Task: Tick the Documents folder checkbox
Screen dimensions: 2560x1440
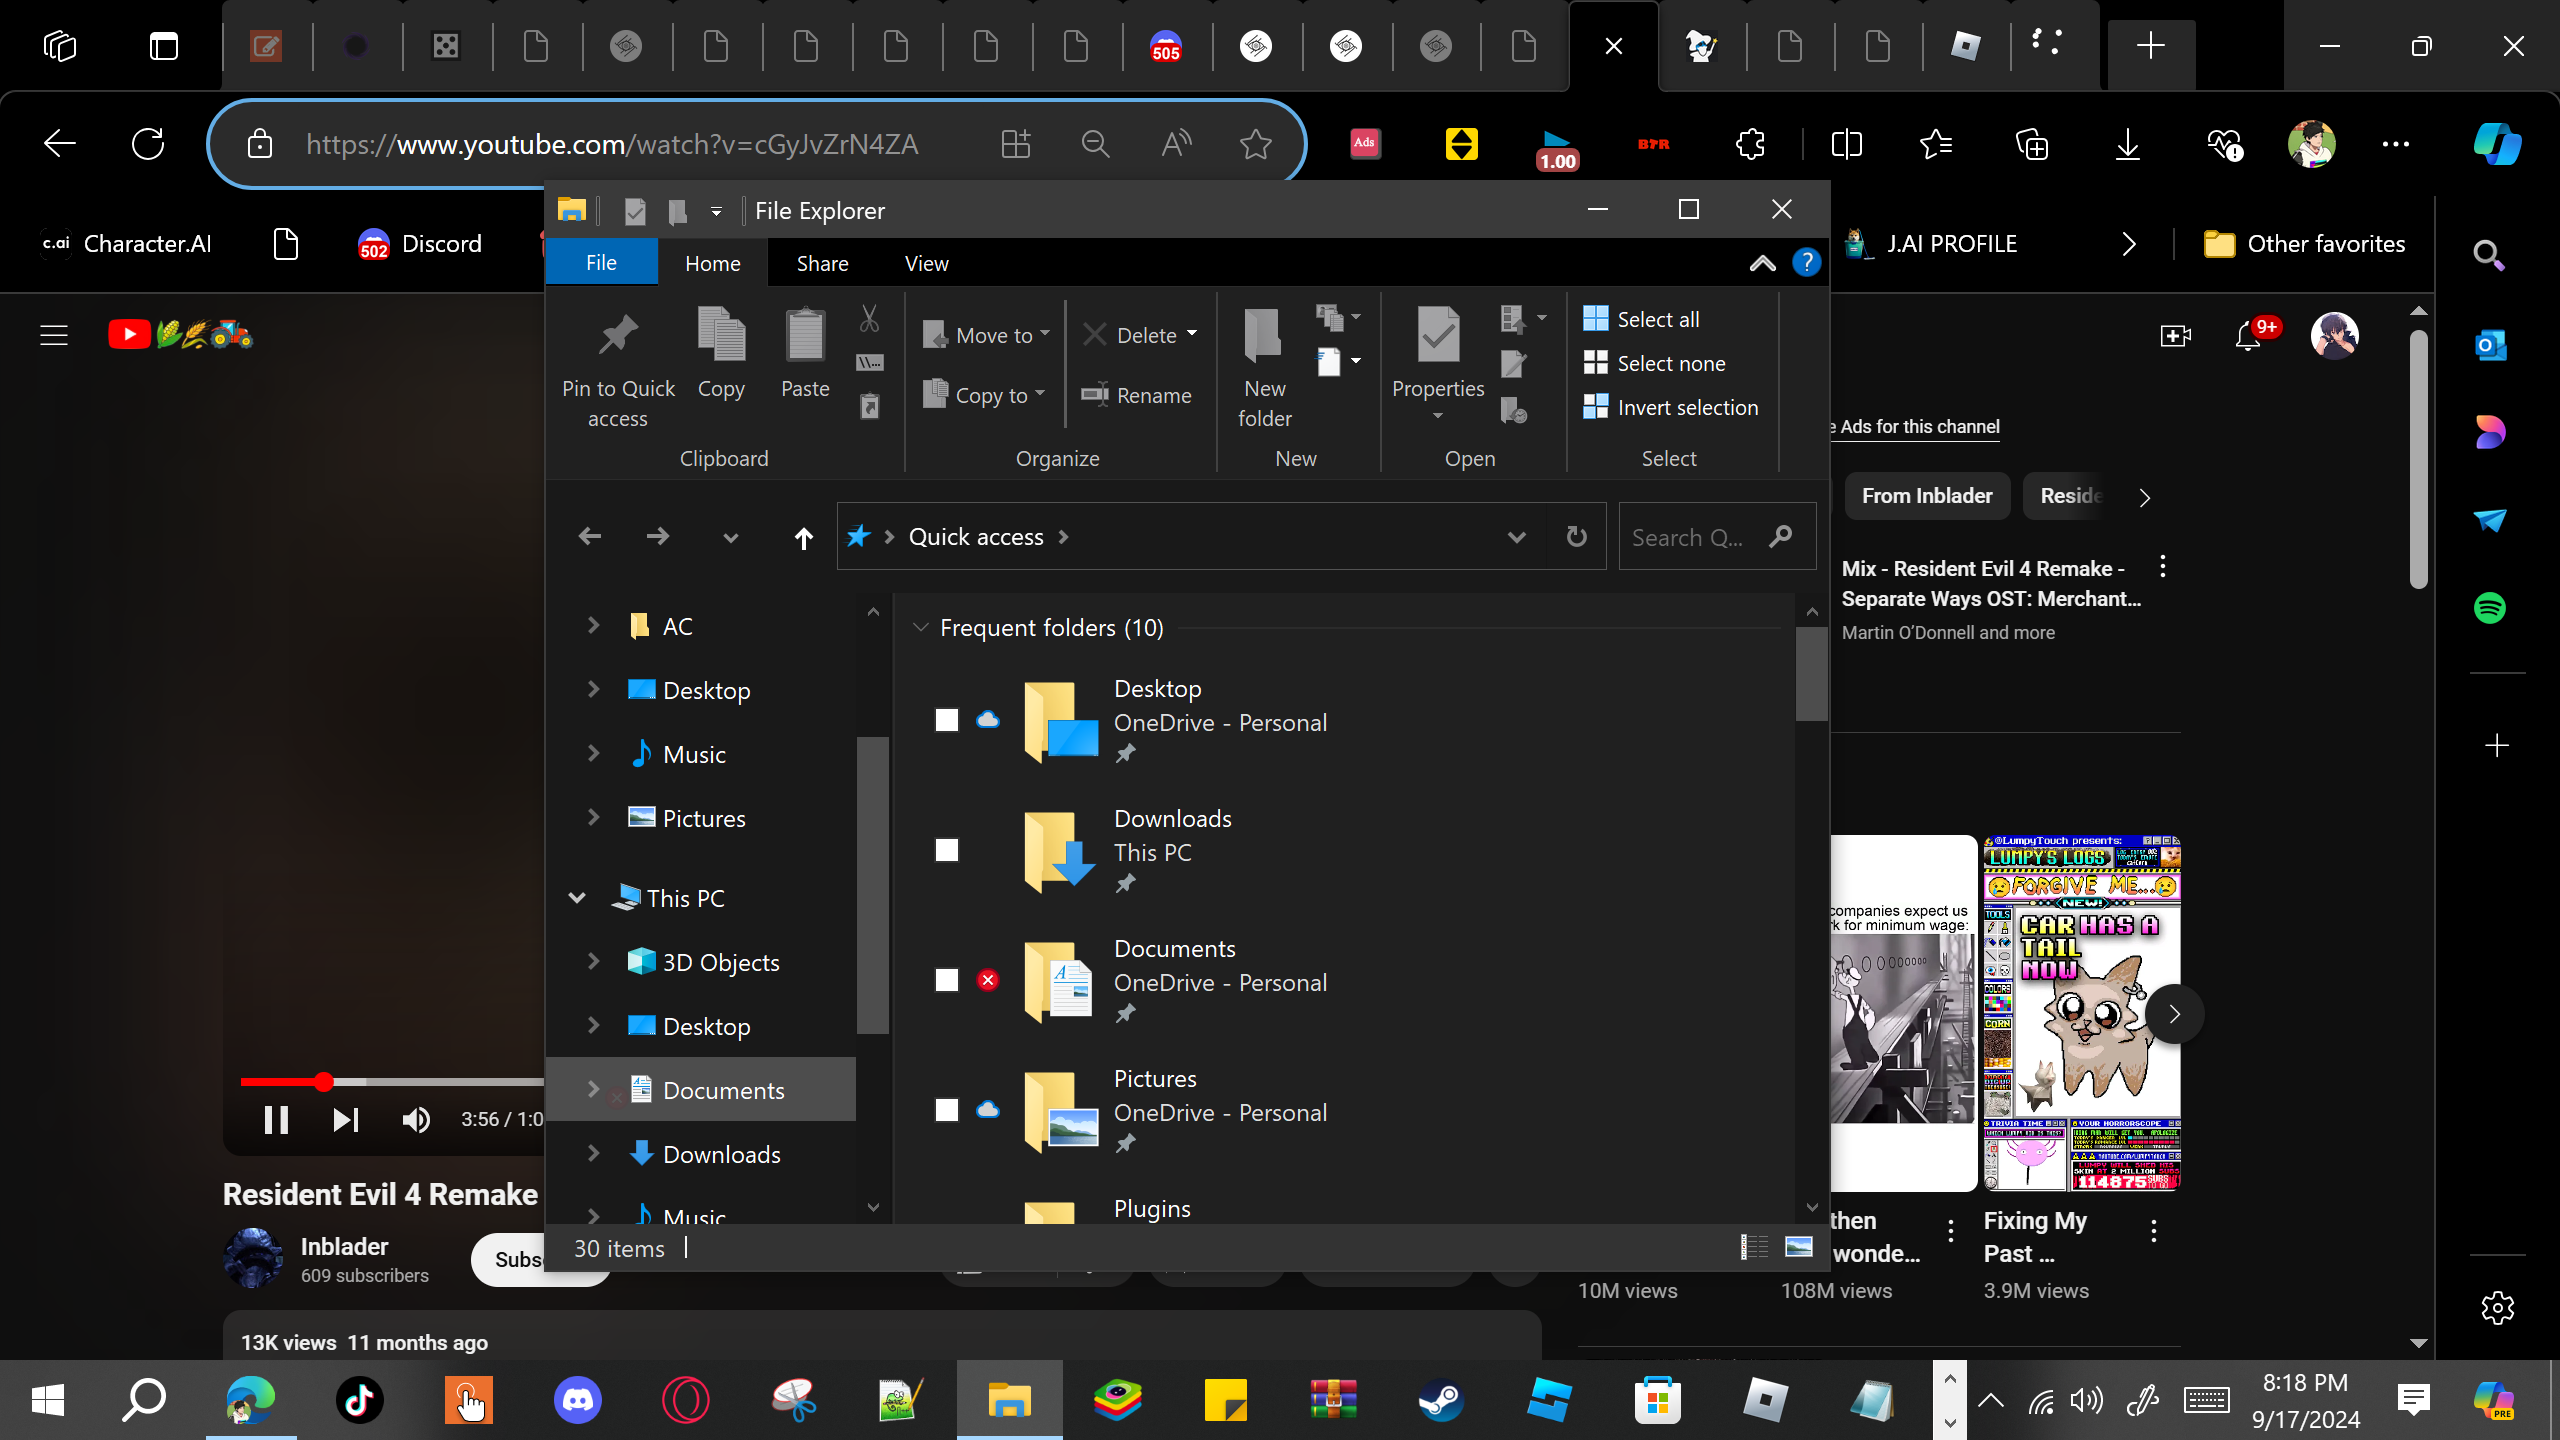Action: pyautogui.click(x=946, y=980)
